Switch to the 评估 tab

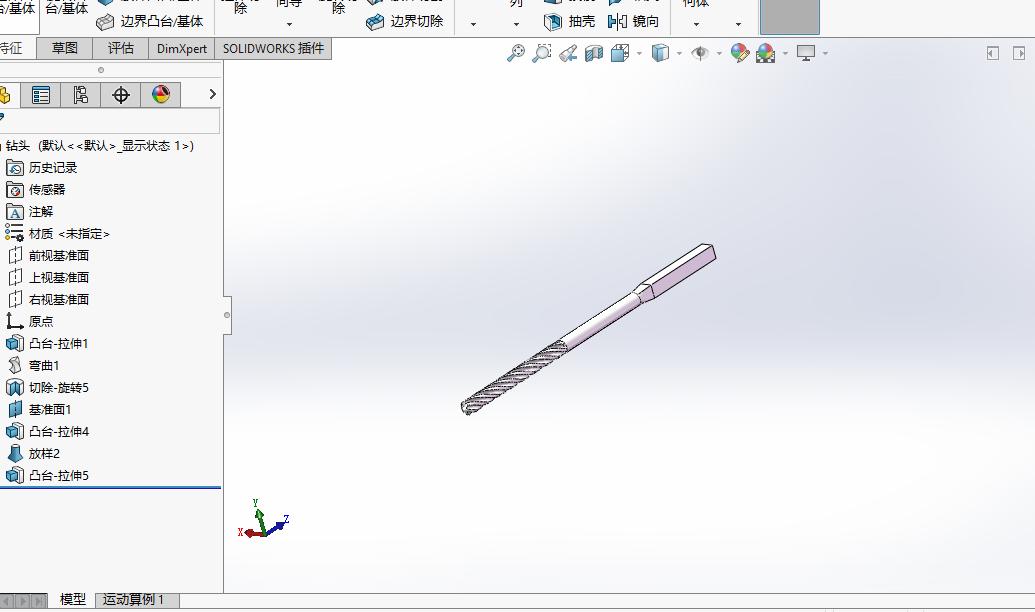point(121,48)
